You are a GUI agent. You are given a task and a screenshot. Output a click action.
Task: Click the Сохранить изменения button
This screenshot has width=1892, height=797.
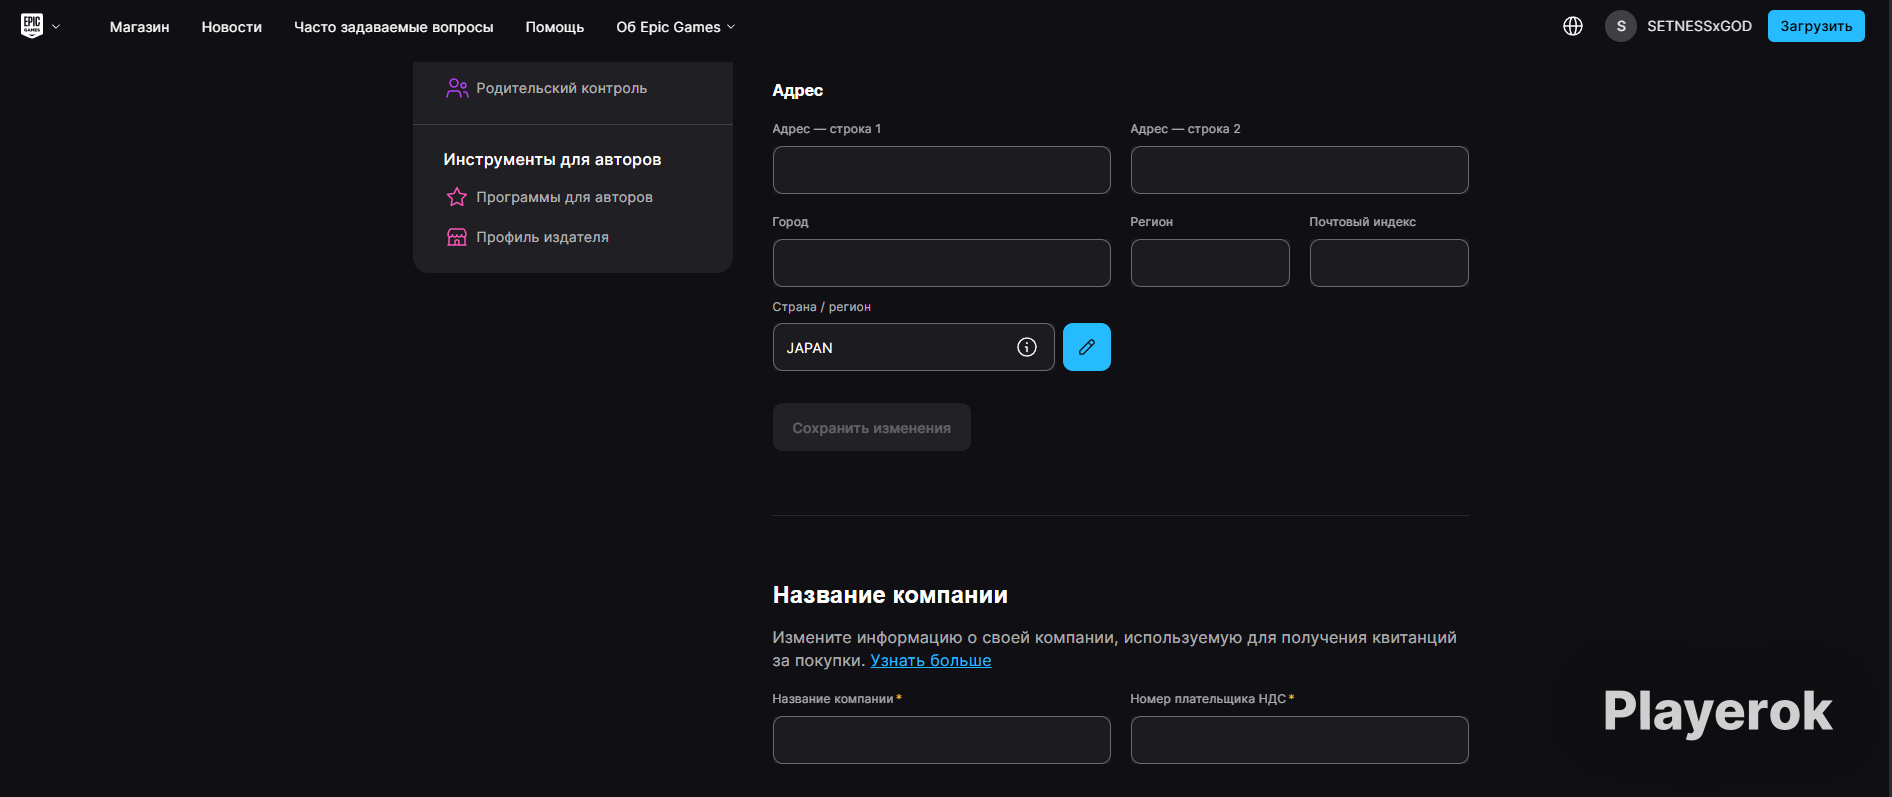(872, 427)
